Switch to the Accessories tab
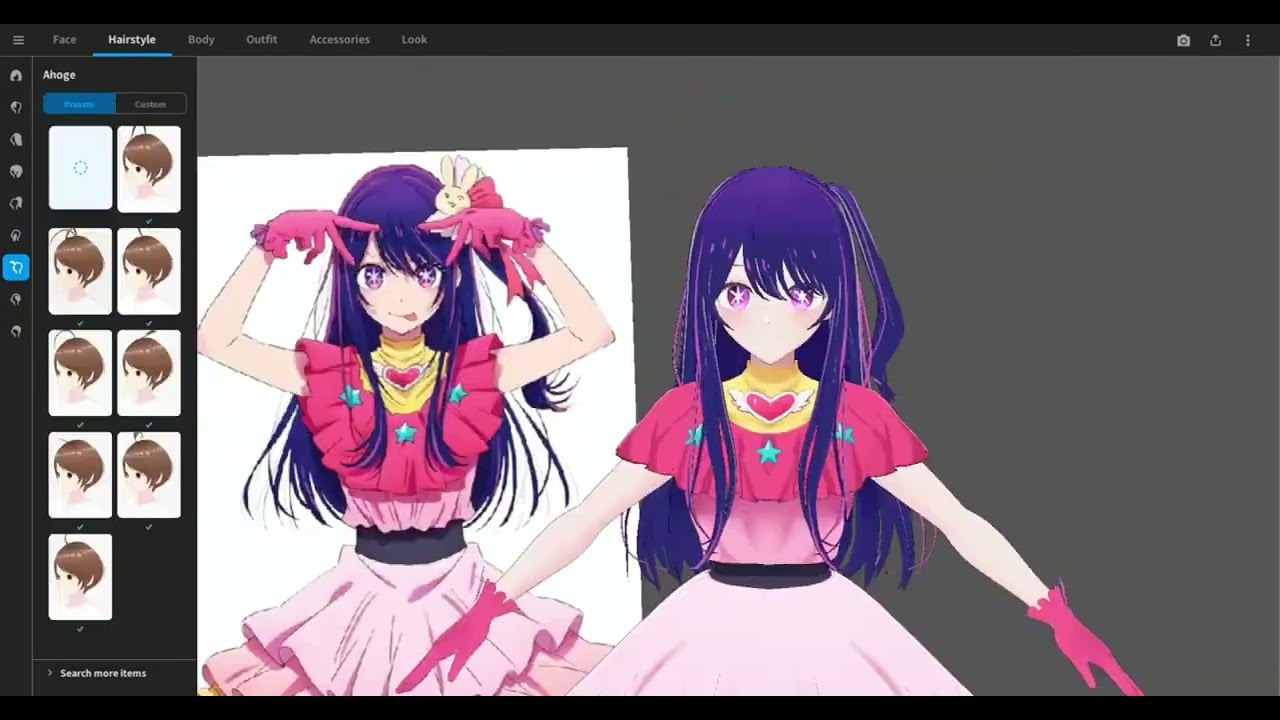 (340, 39)
